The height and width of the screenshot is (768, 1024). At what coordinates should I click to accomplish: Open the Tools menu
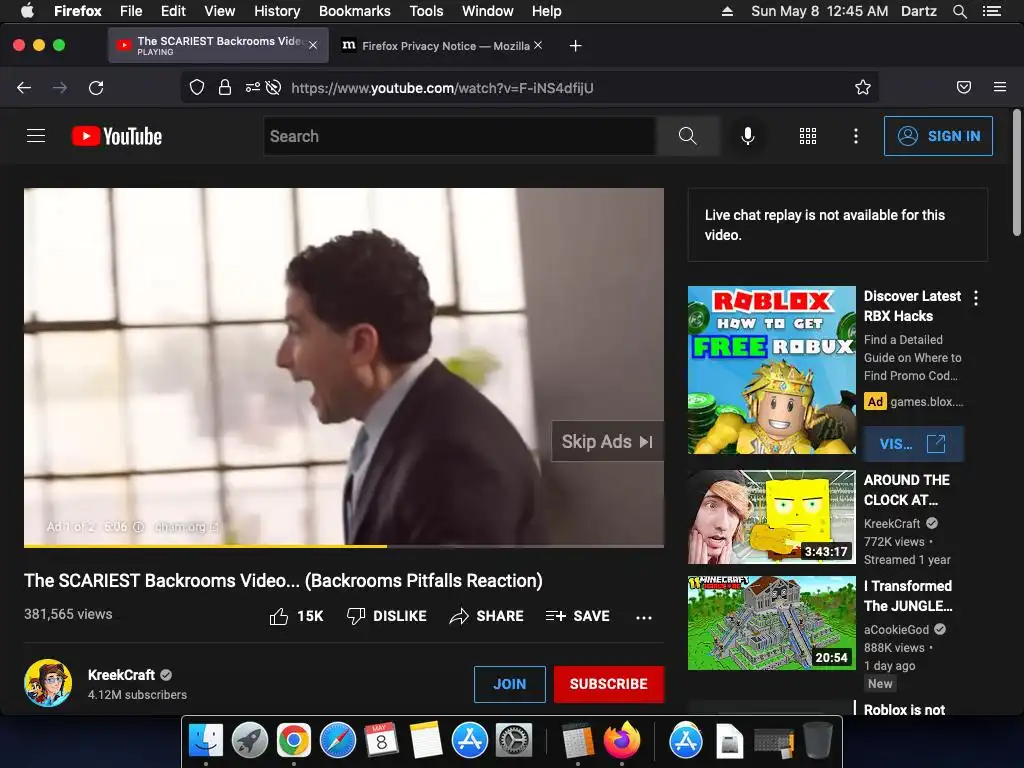point(426,11)
